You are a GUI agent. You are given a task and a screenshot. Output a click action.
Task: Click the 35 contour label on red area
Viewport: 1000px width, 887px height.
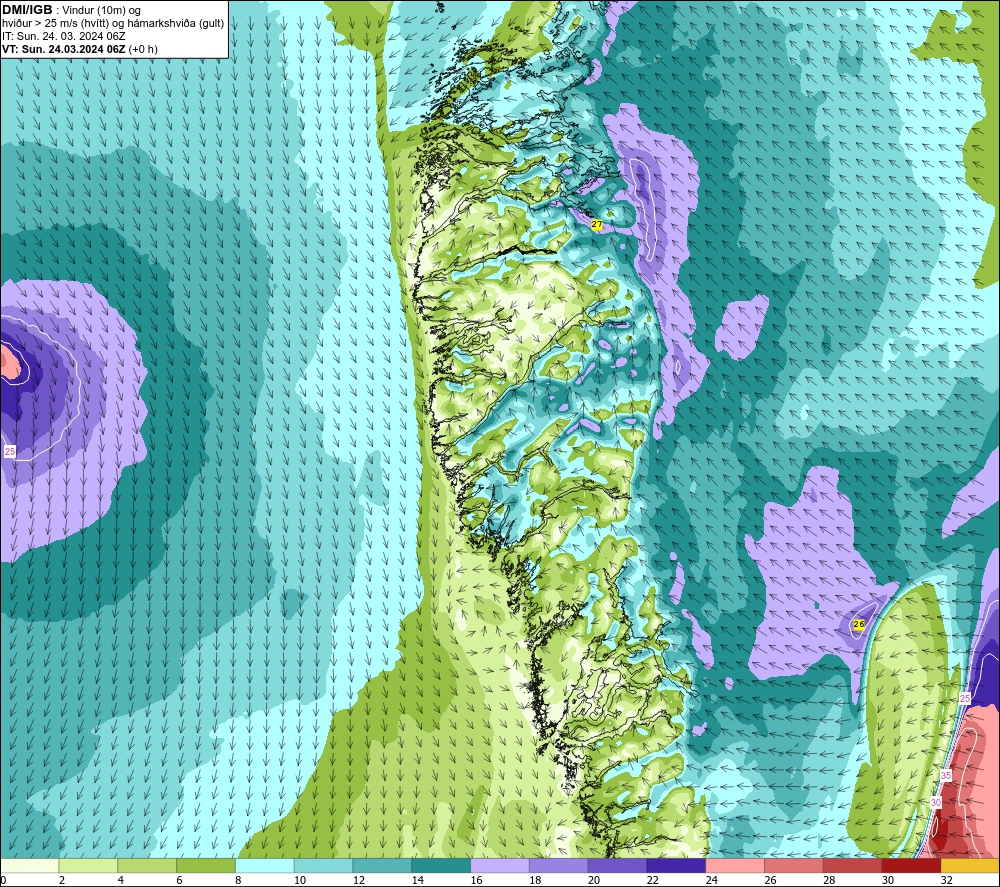(946, 775)
